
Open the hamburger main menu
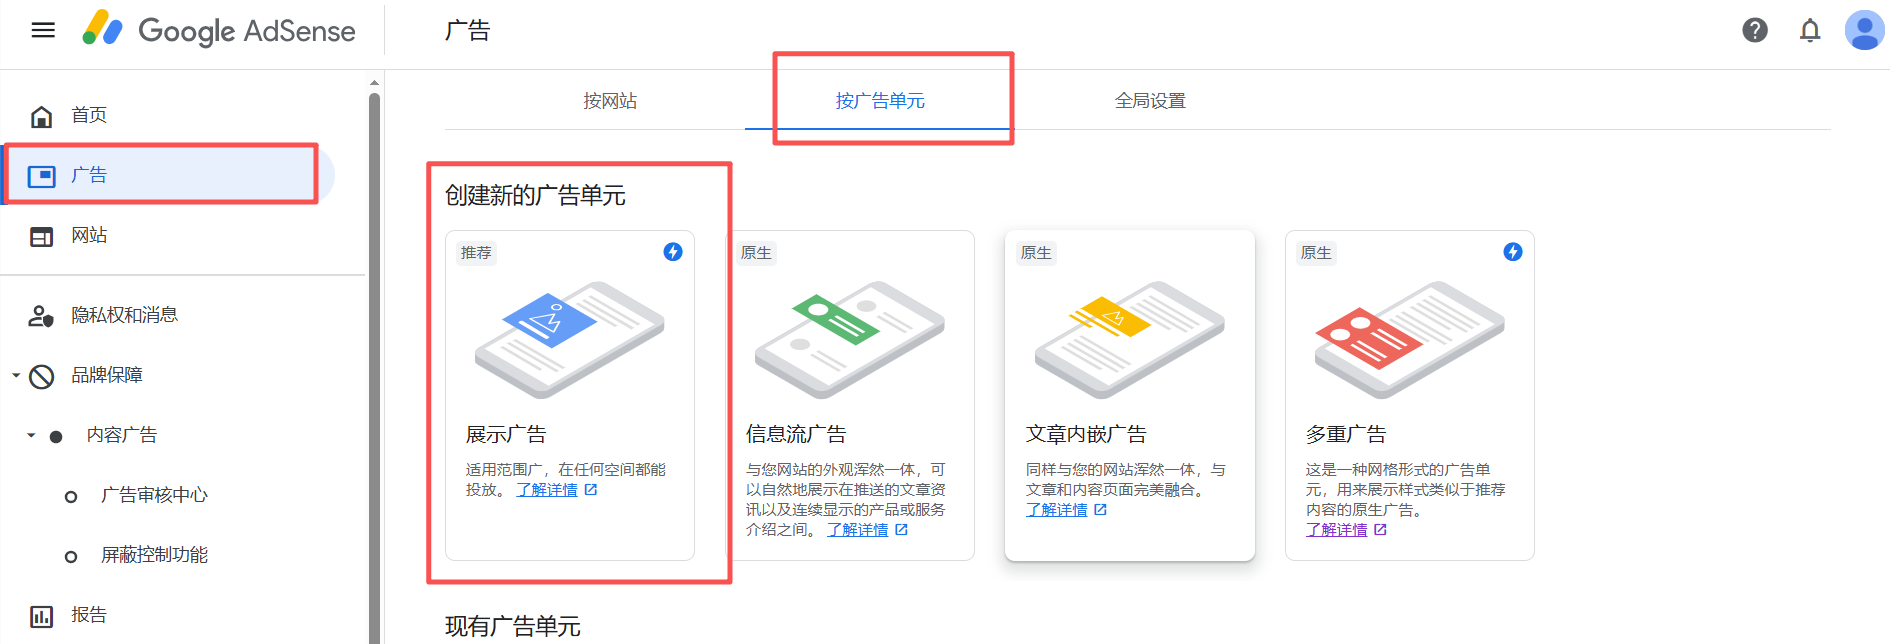(x=43, y=30)
